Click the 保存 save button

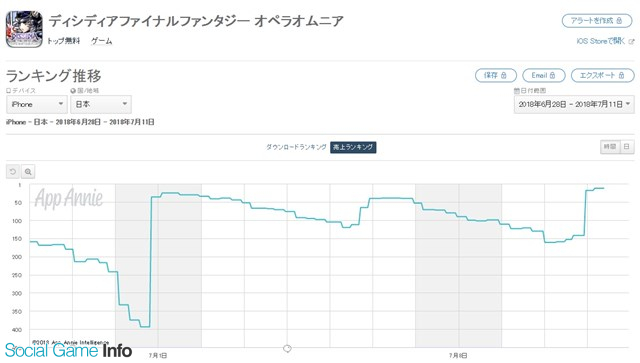point(496,75)
